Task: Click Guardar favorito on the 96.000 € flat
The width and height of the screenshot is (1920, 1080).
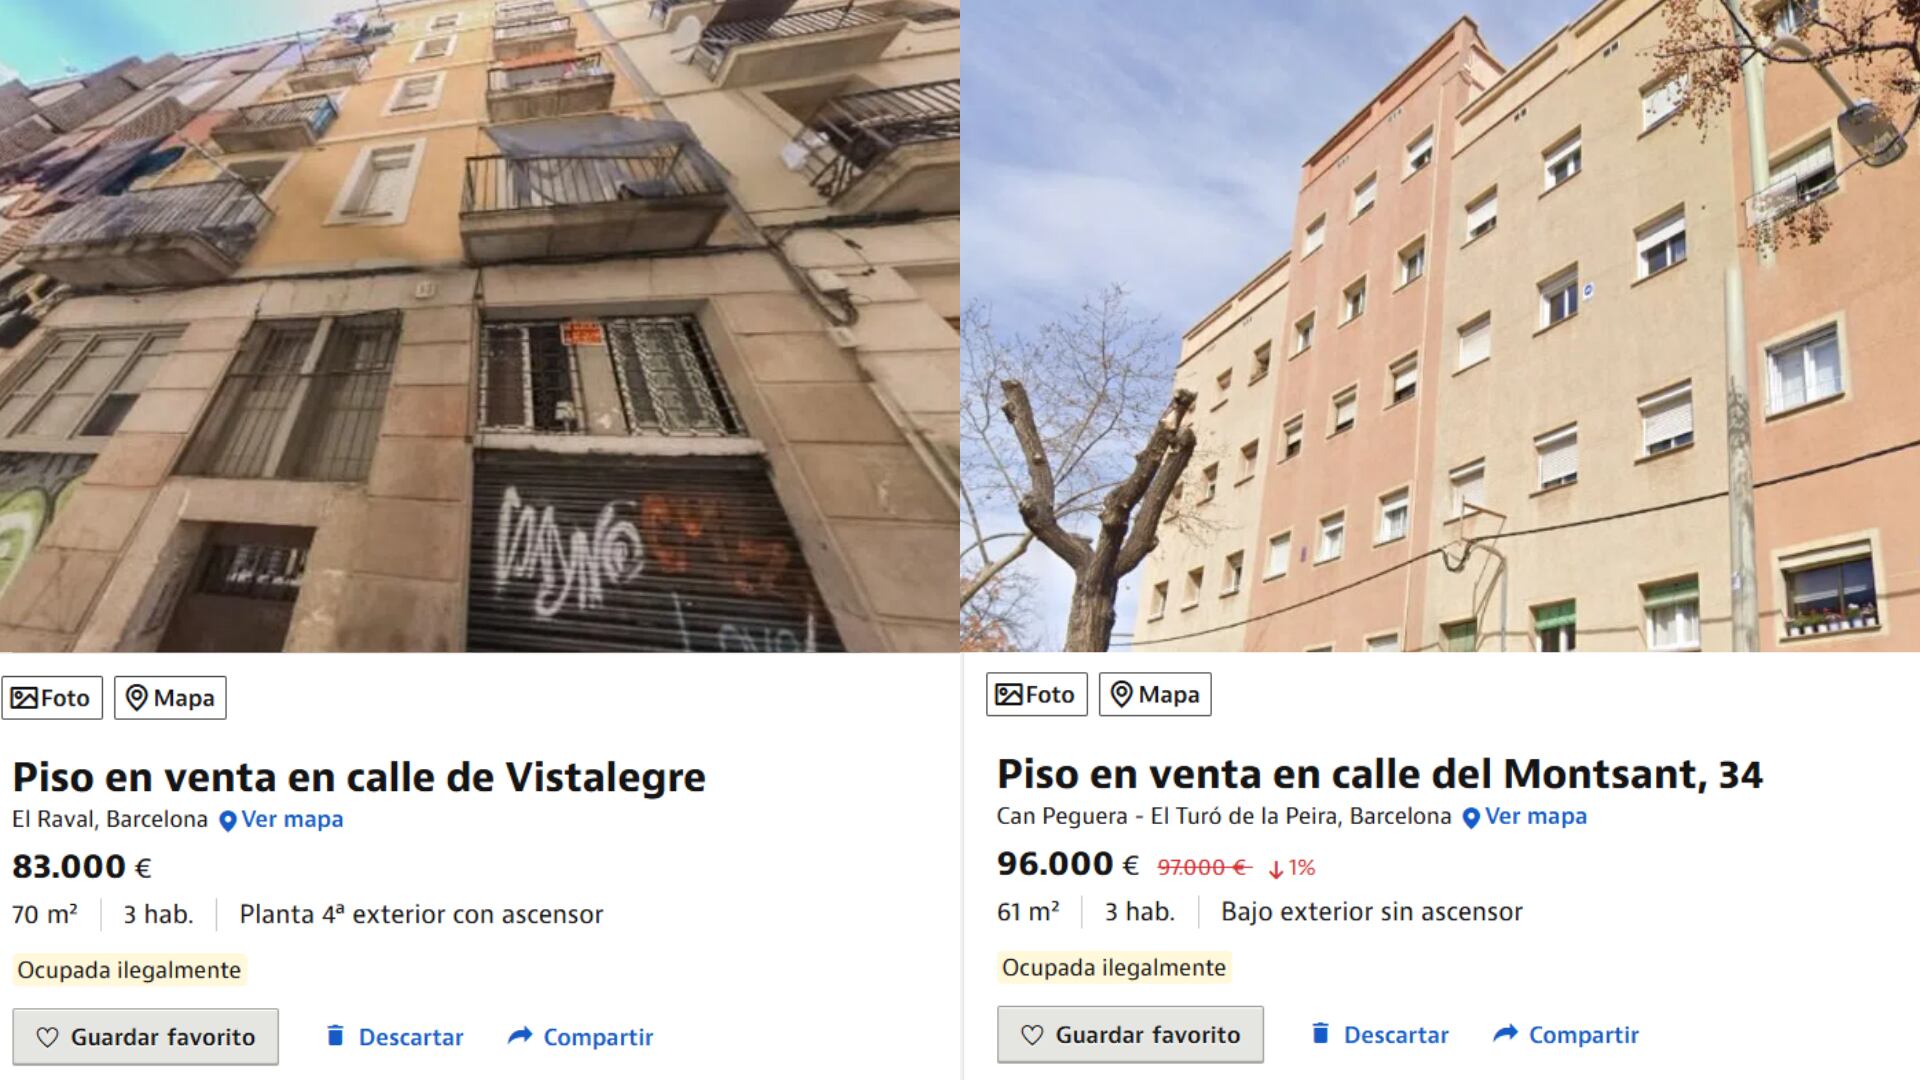Action: [x=1130, y=1035]
